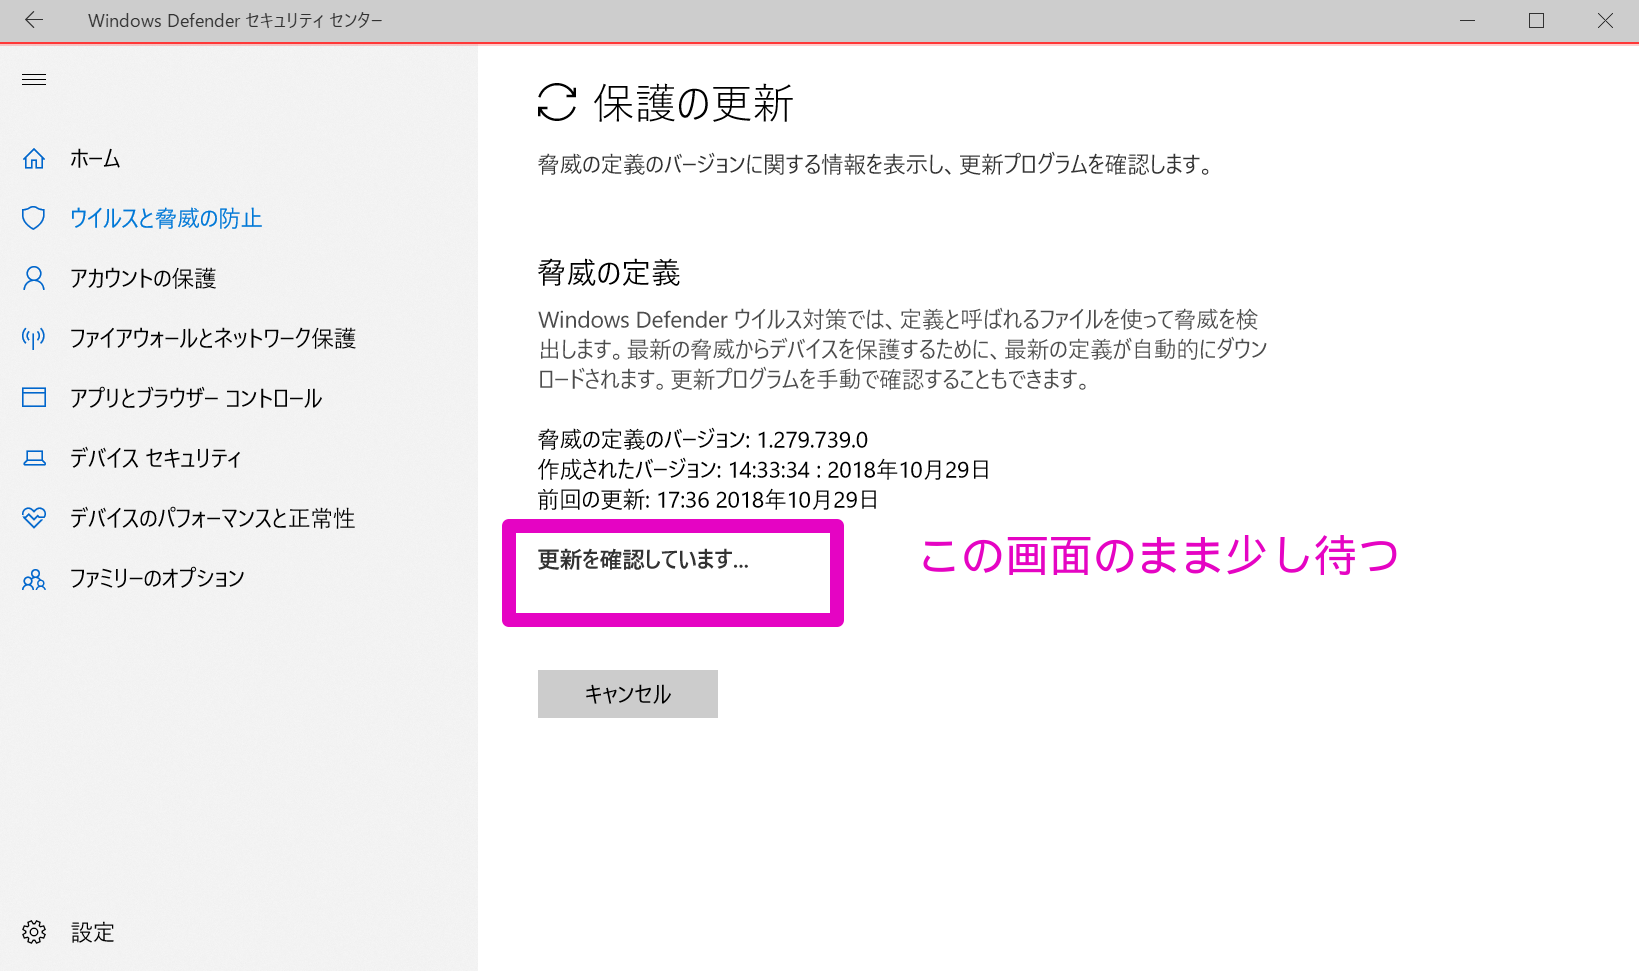Select ウイルスと脅威の防止 menu item

[x=166, y=218]
